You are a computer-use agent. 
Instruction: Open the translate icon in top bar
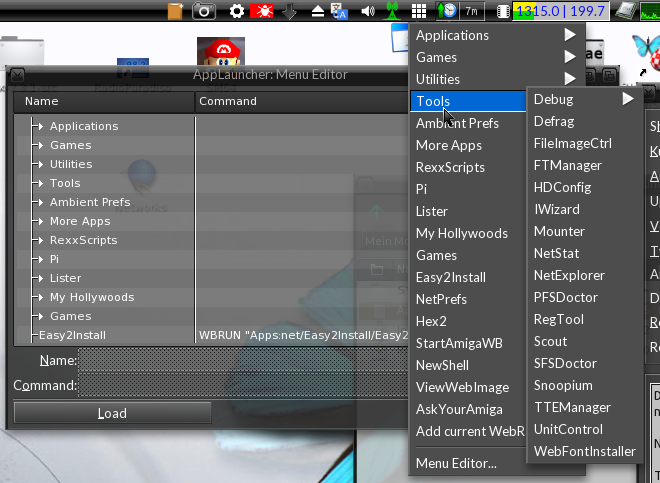[340, 11]
